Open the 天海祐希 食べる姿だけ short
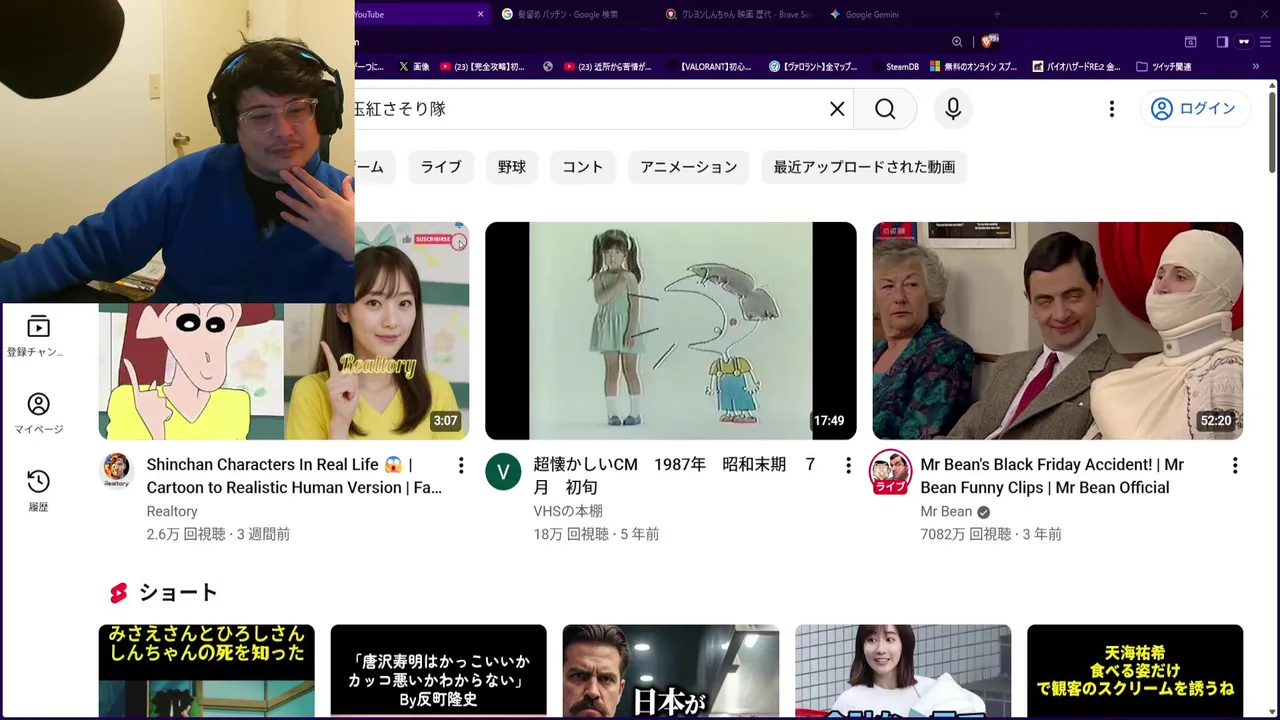Screen dimensions: 1280x720 pos(1135,671)
